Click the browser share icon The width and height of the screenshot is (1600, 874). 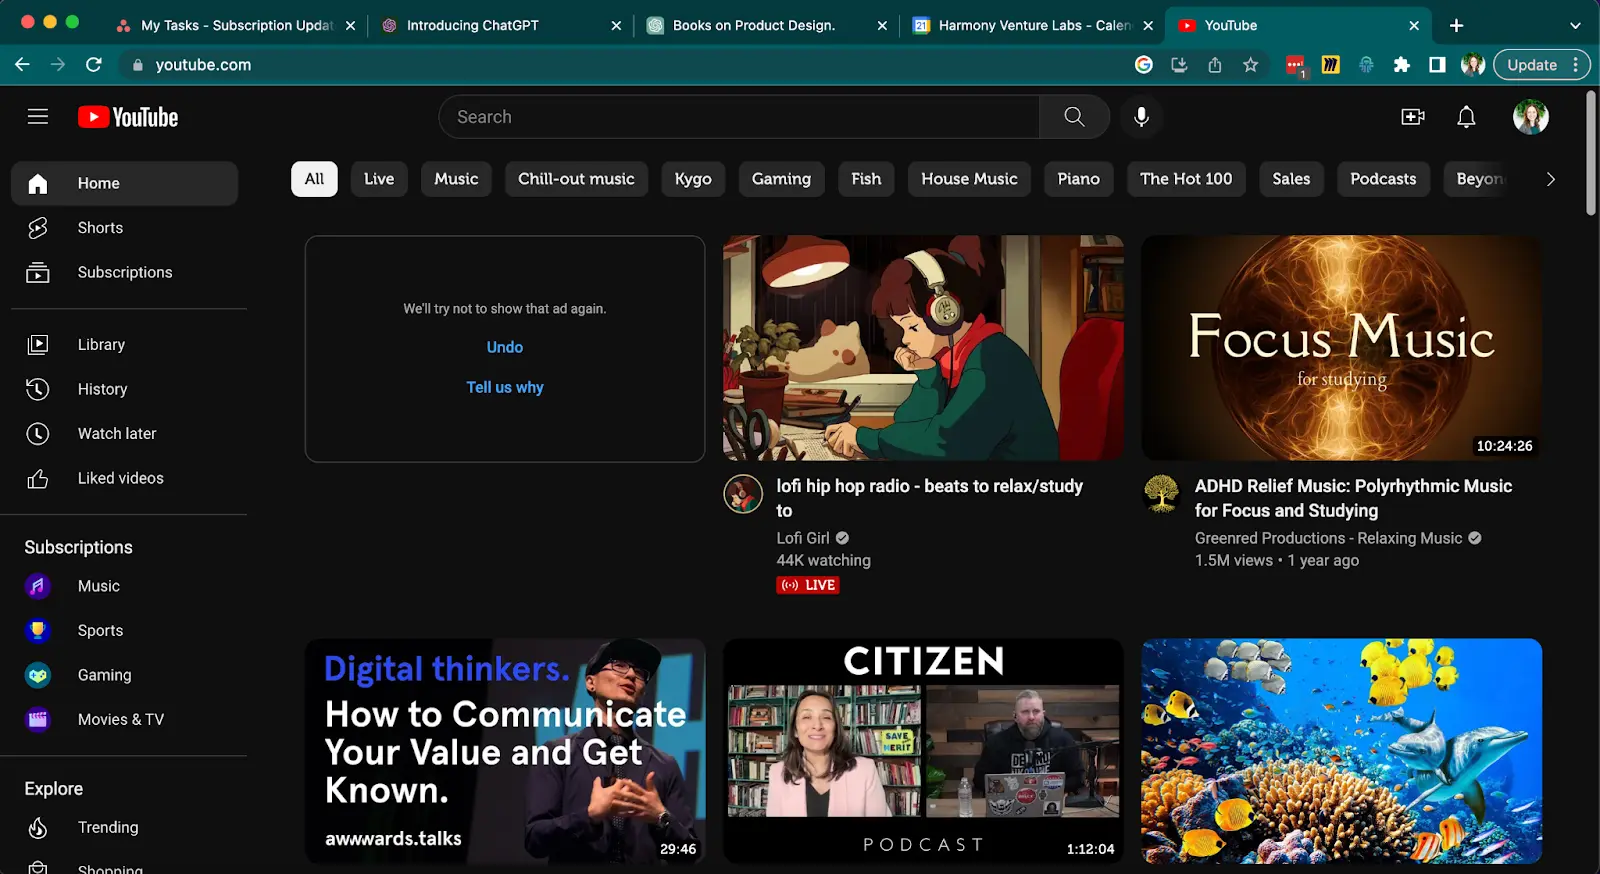pos(1215,65)
